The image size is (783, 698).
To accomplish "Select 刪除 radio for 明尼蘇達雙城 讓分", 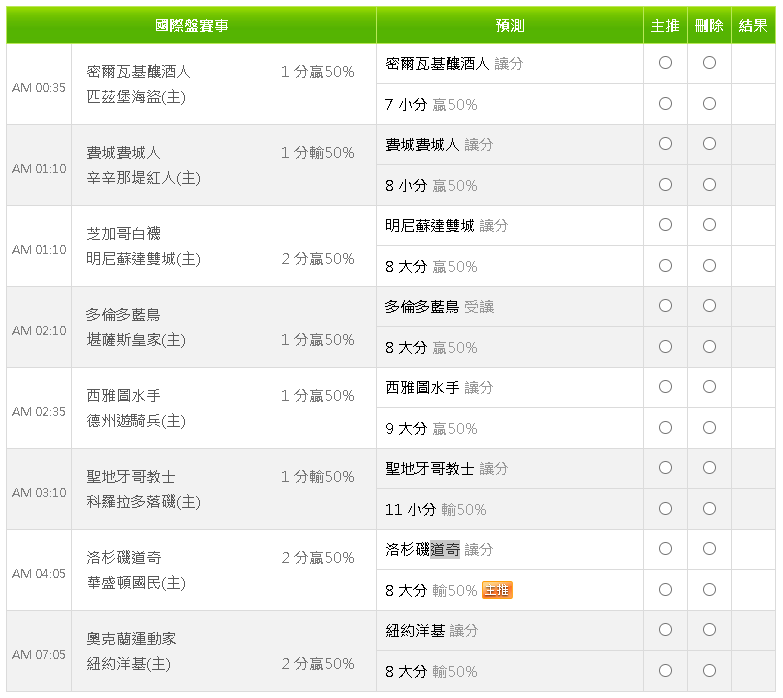I will point(709,225).
